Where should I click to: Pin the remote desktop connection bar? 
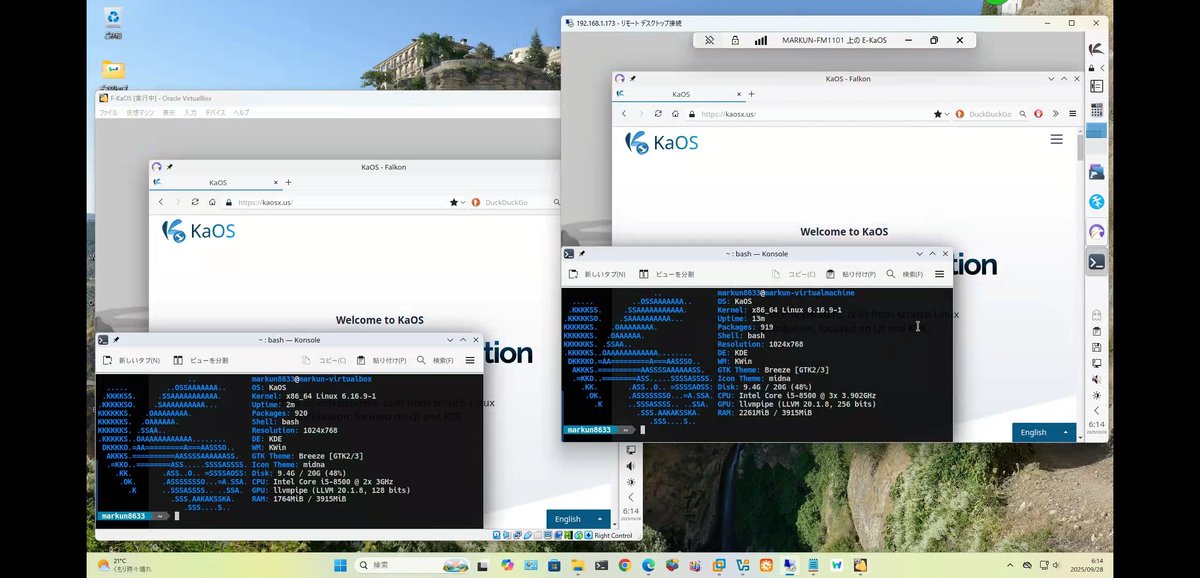coord(709,40)
